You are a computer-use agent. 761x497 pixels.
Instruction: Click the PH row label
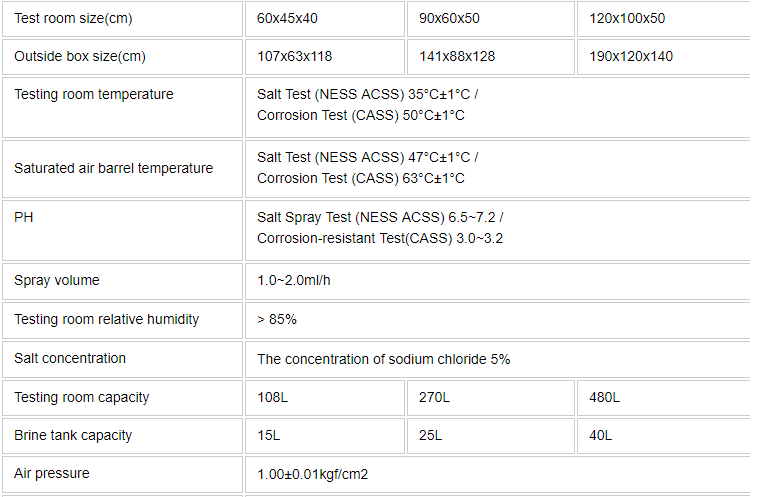click(24, 217)
